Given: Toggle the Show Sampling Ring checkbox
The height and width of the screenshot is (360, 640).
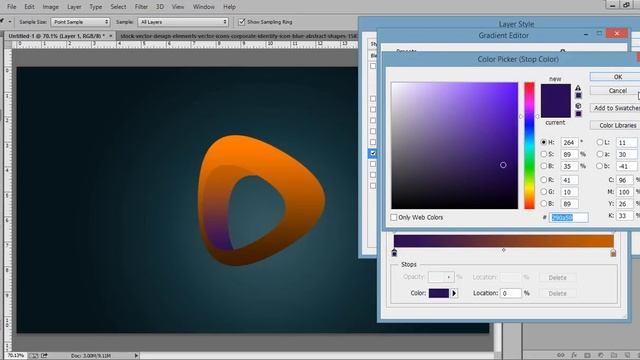Looking at the screenshot, I should coord(242,22).
